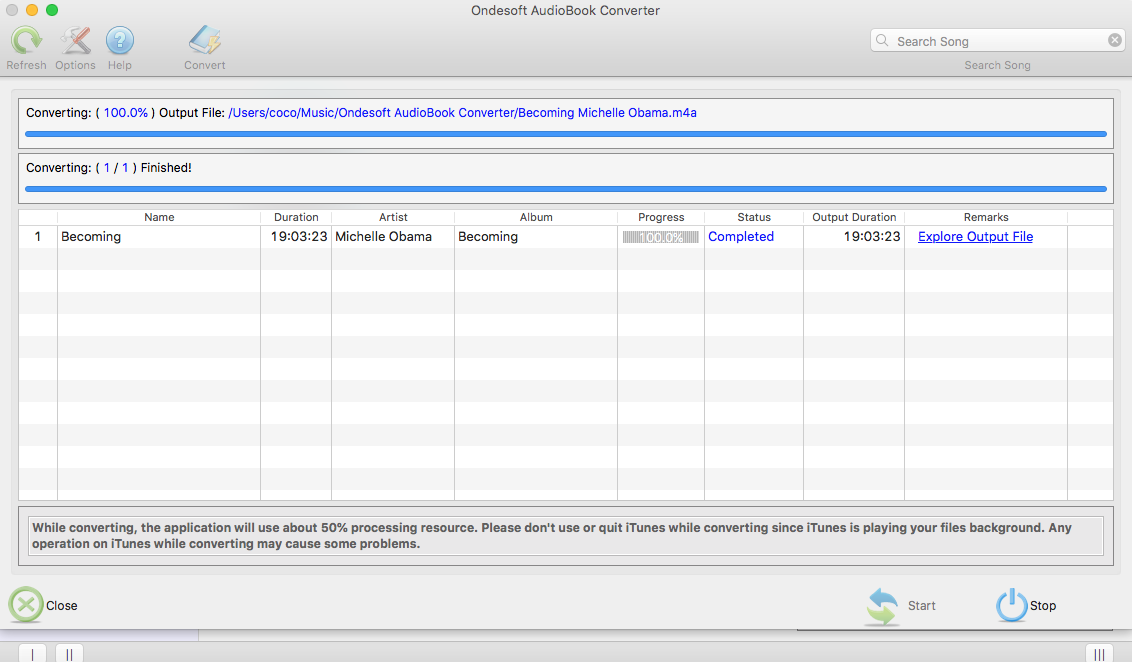
Task: Click the Stop button label
Action: tap(1042, 606)
